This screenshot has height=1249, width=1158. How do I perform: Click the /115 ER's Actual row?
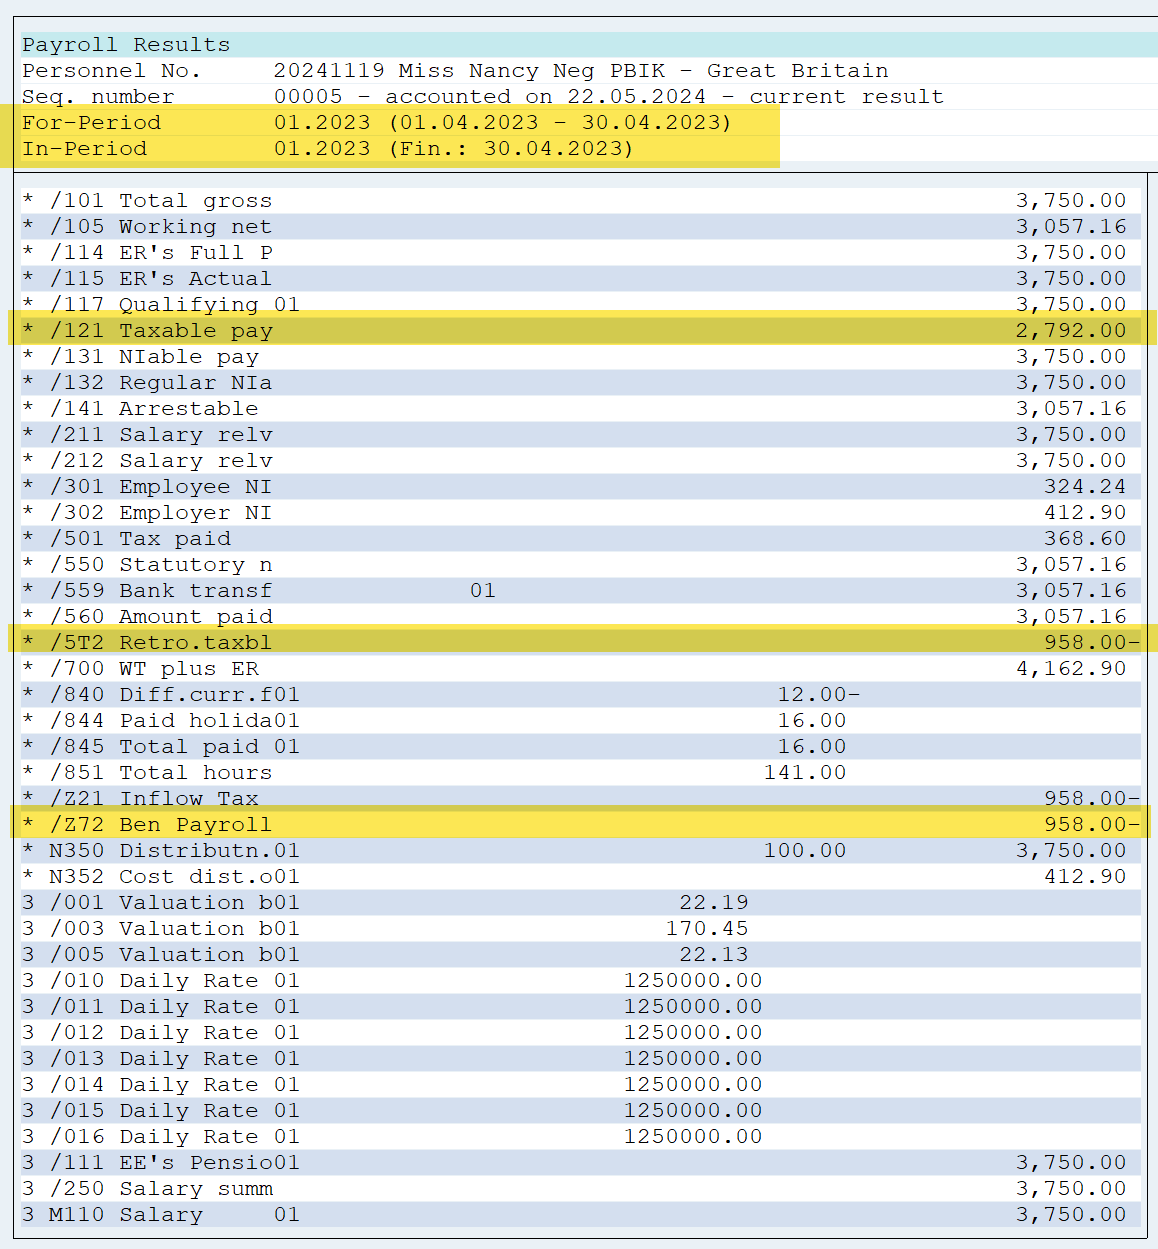tap(580, 279)
